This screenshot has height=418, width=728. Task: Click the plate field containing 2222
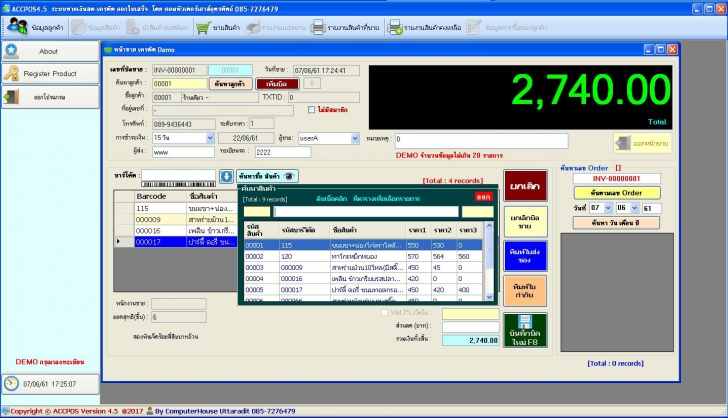coord(283,152)
